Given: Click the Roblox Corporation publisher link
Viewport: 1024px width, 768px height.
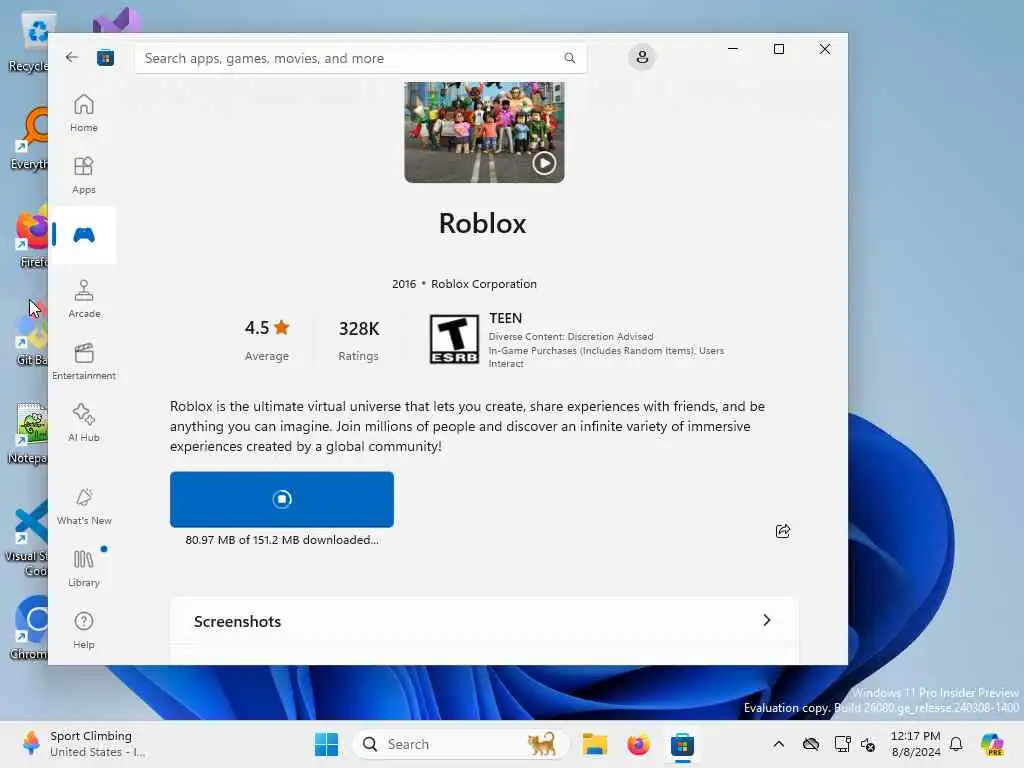Looking at the screenshot, I should [x=484, y=284].
